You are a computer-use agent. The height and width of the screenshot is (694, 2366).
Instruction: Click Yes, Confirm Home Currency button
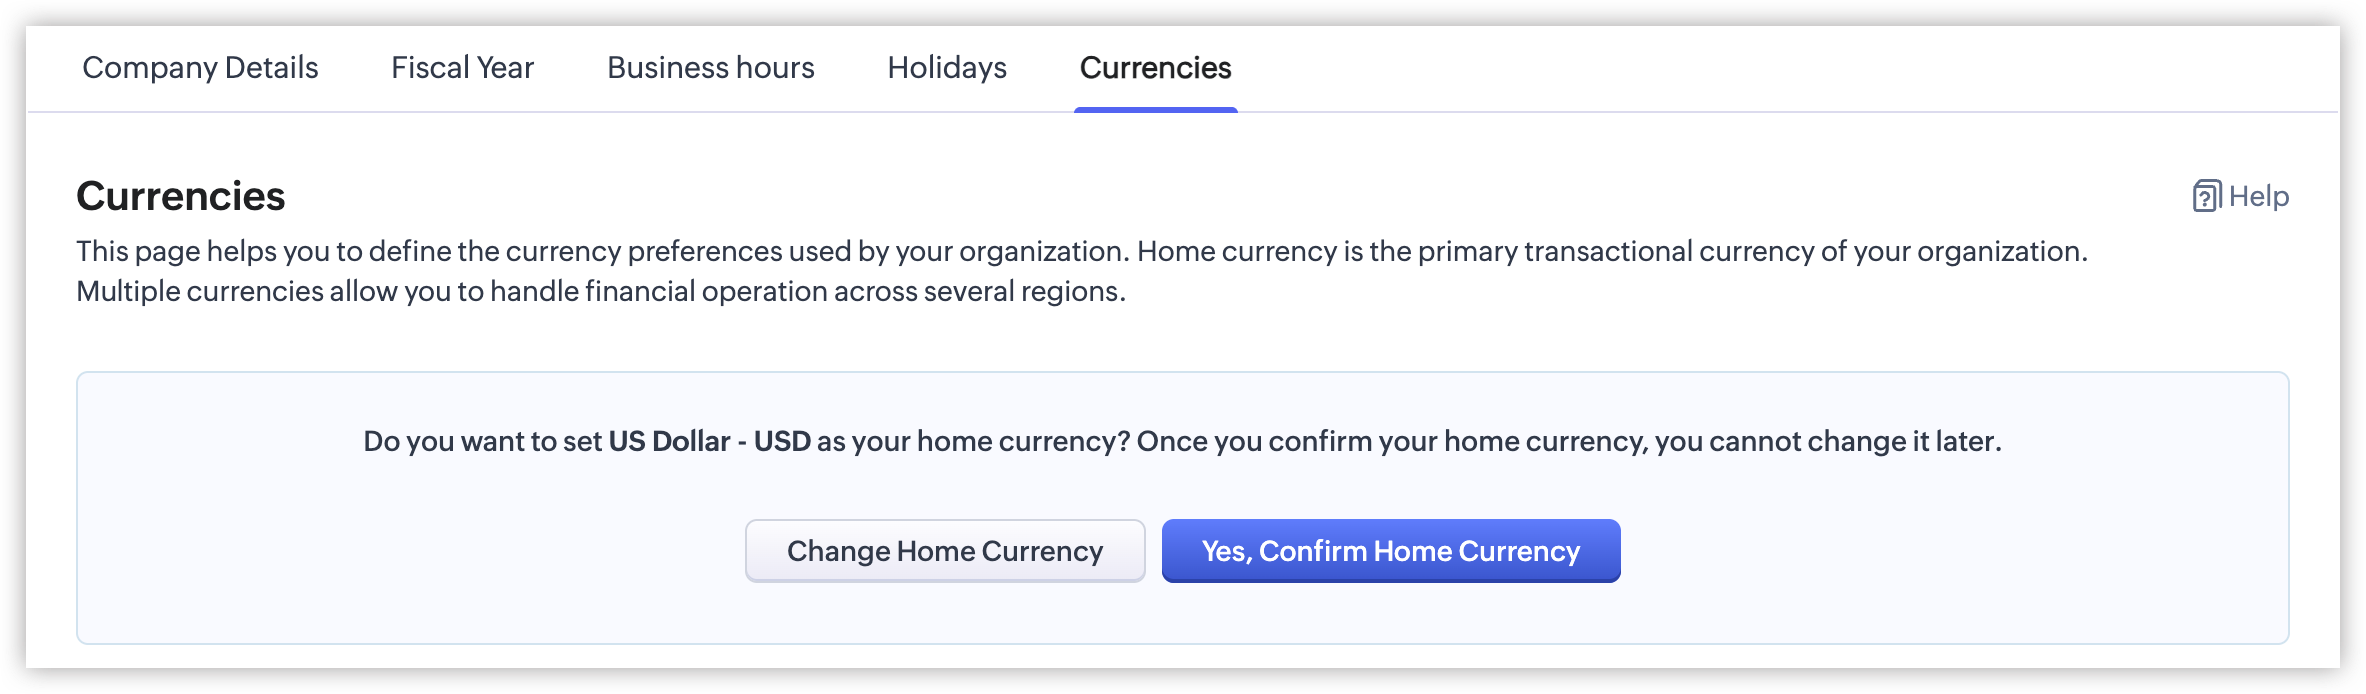point(1390,551)
